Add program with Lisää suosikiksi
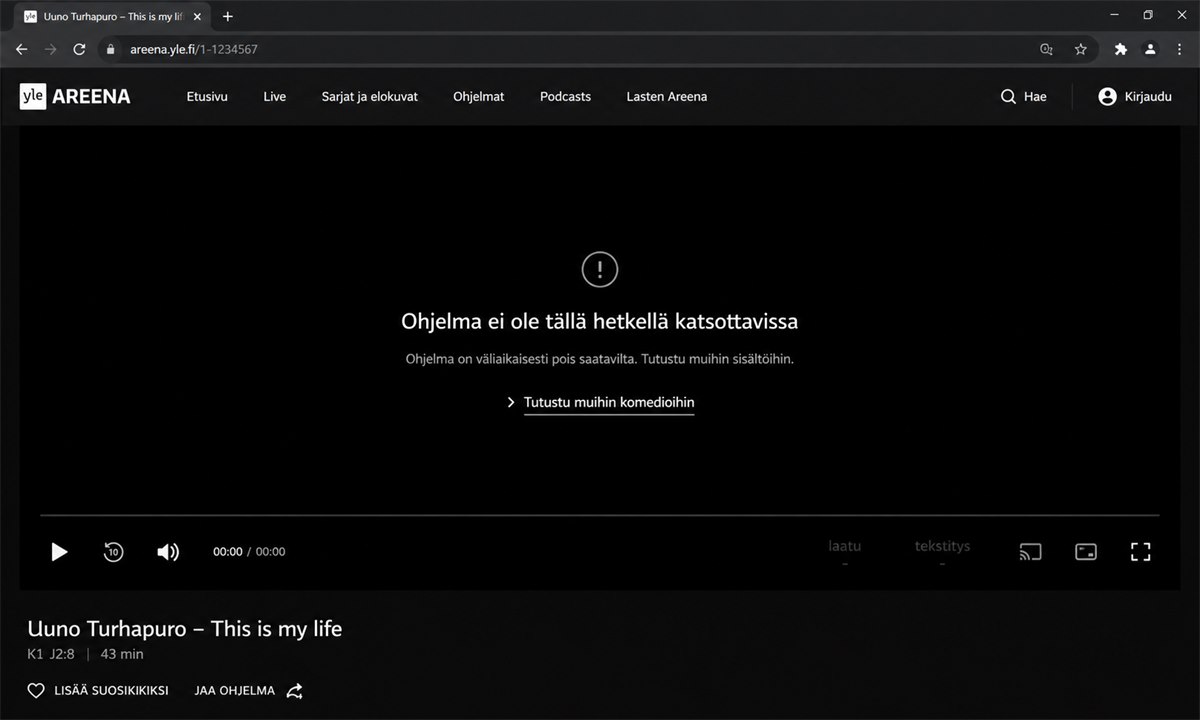Viewport: 1200px width, 720px height. coord(98,691)
